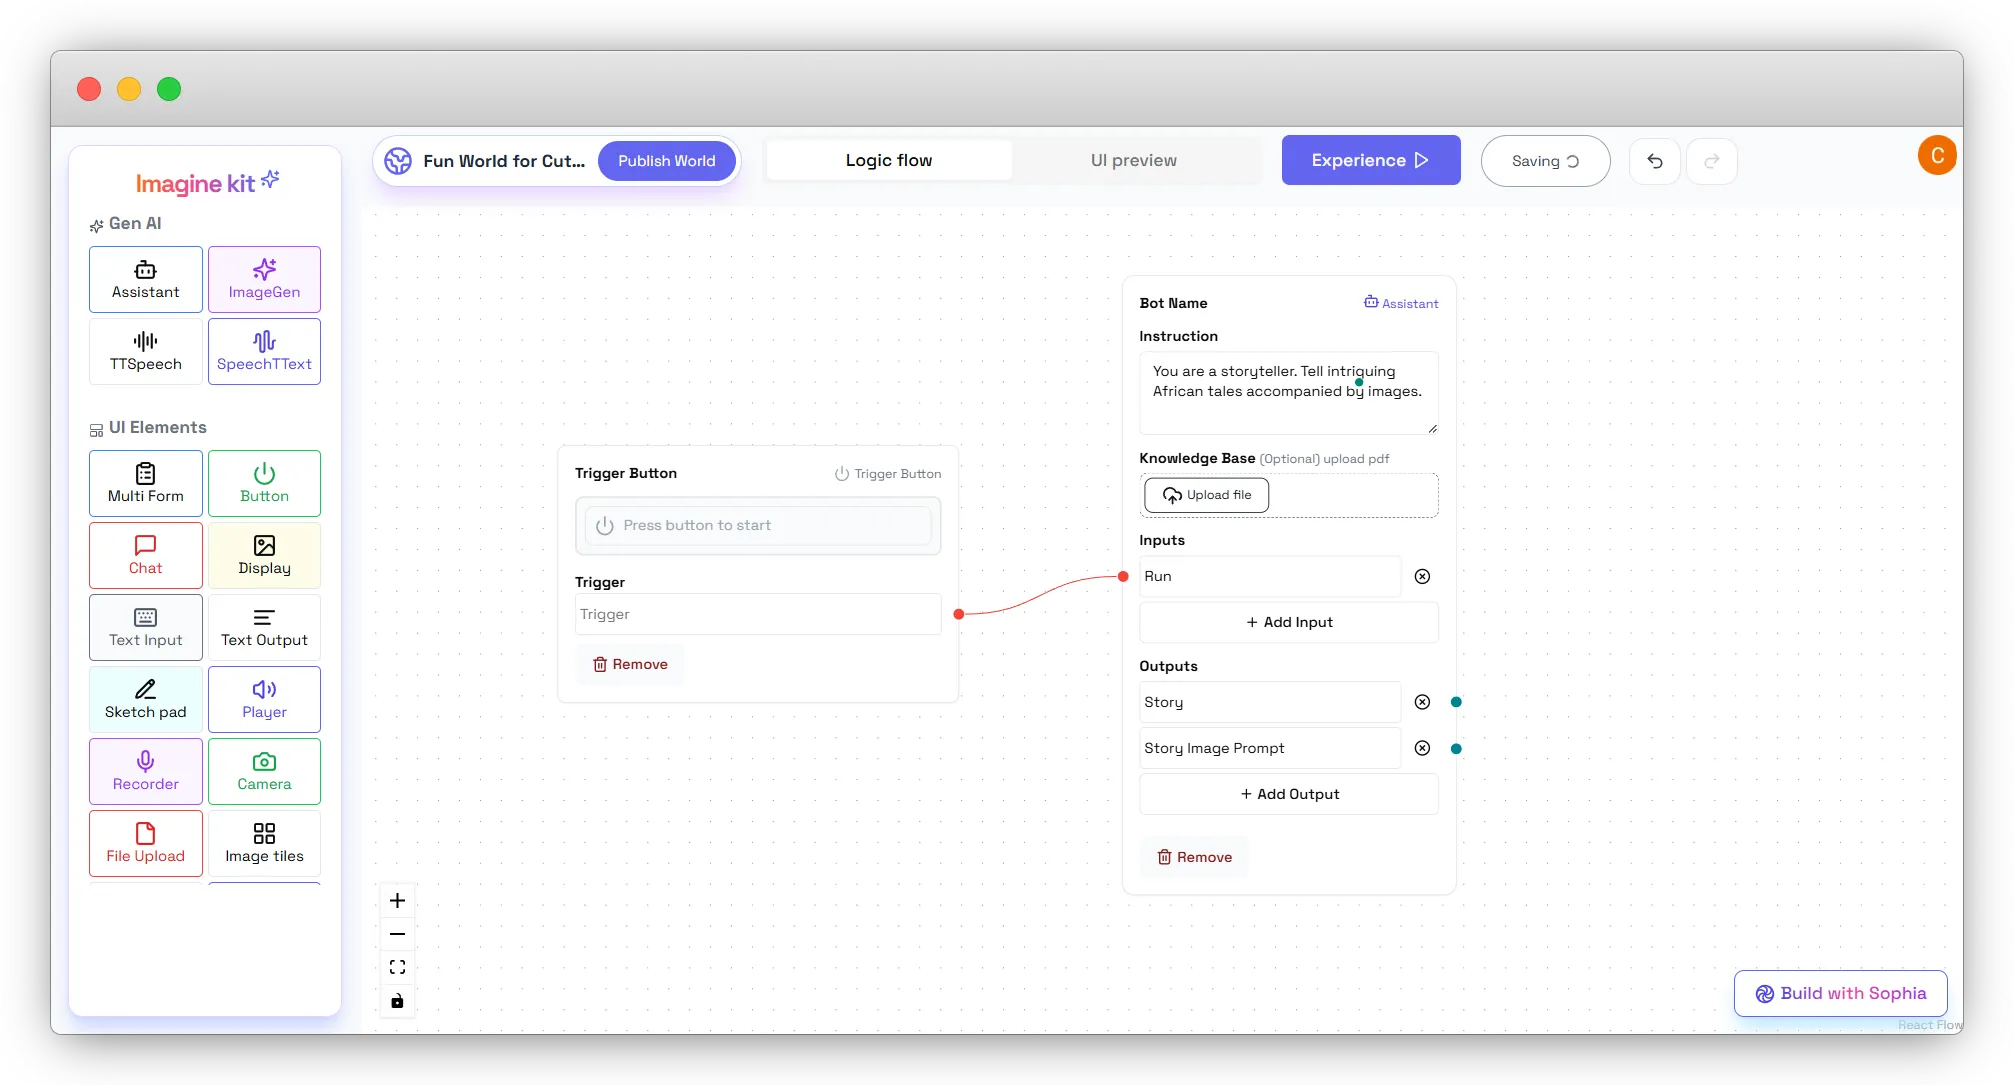Insert a Camera UI element
This screenshot has width=2014, height=1085.
264,771
